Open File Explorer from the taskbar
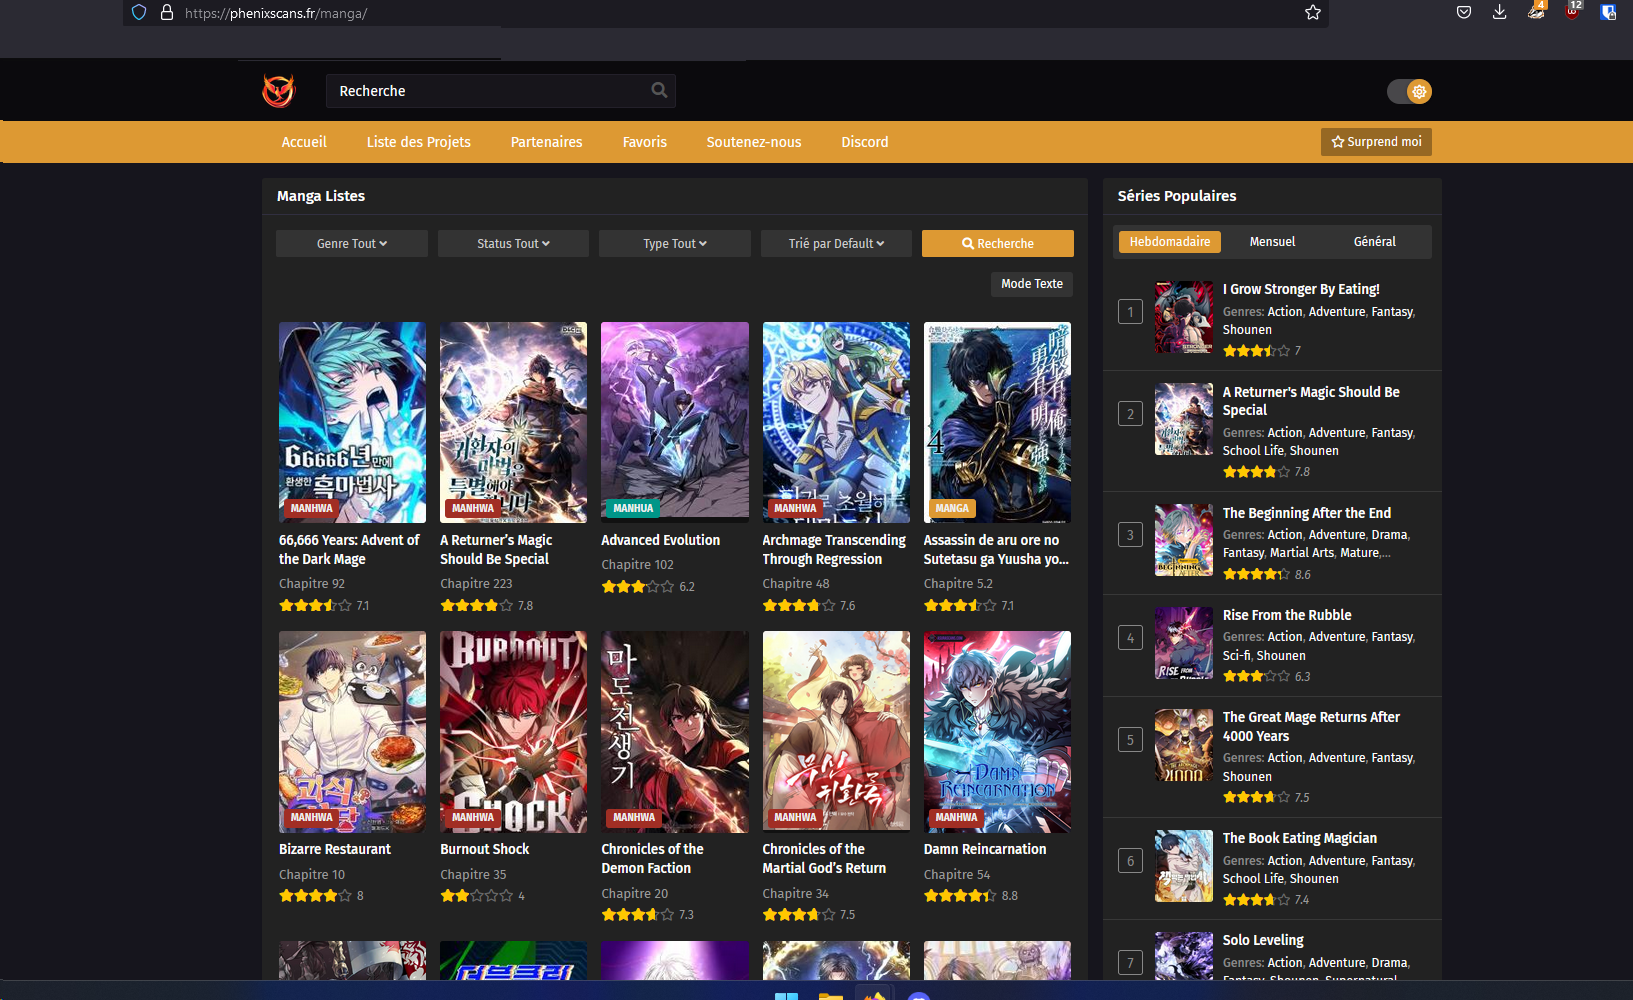 [830, 996]
